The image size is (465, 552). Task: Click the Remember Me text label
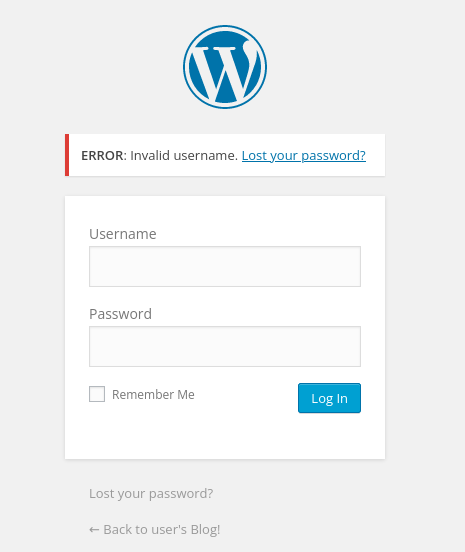pos(153,395)
